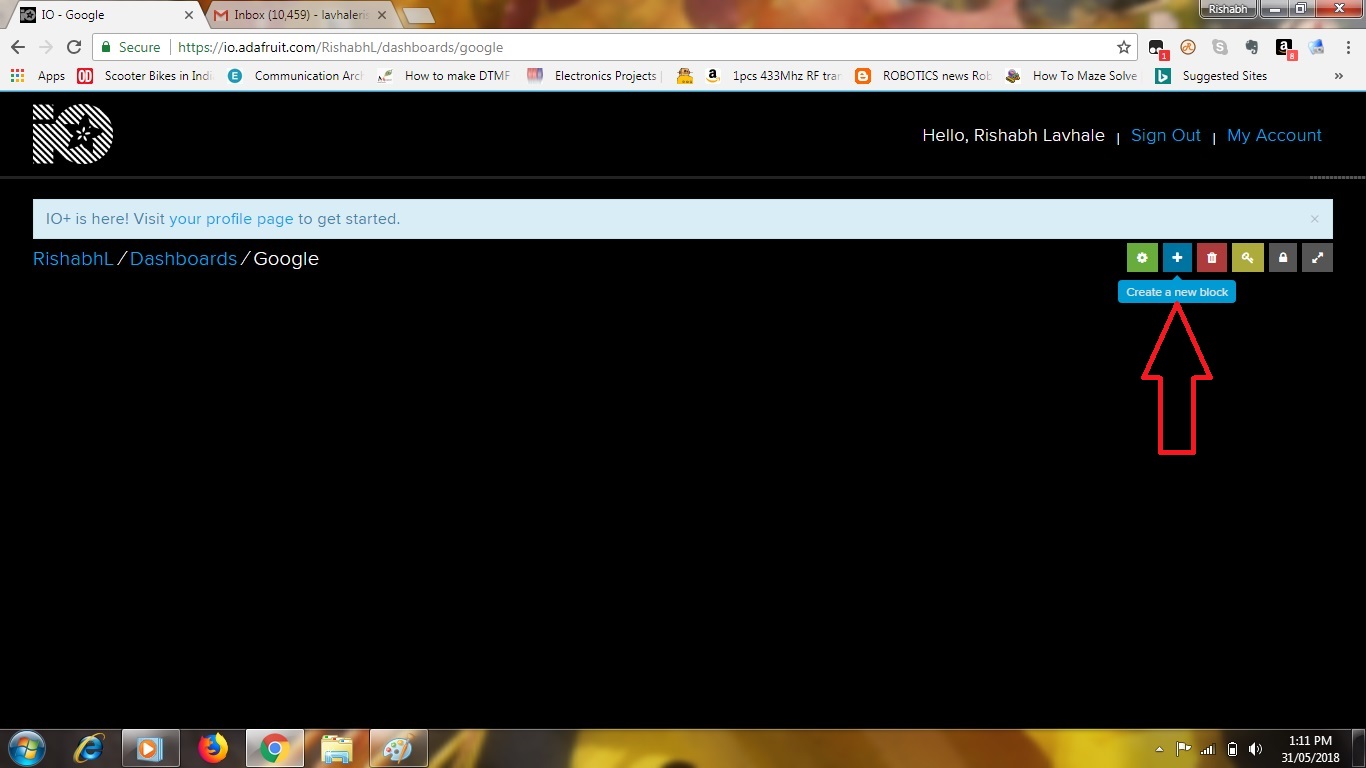
Task: Go back to the previous page
Action: [x=18, y=47]
